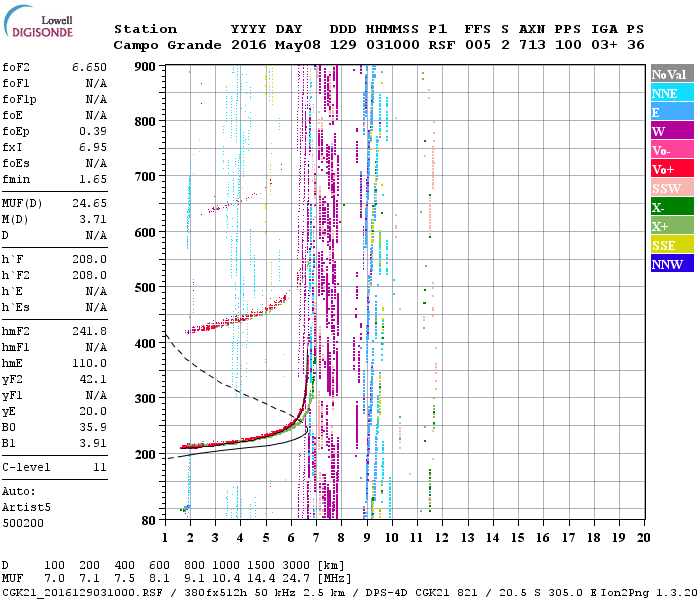Click the IGA value 03+

(x=604, y=45)
